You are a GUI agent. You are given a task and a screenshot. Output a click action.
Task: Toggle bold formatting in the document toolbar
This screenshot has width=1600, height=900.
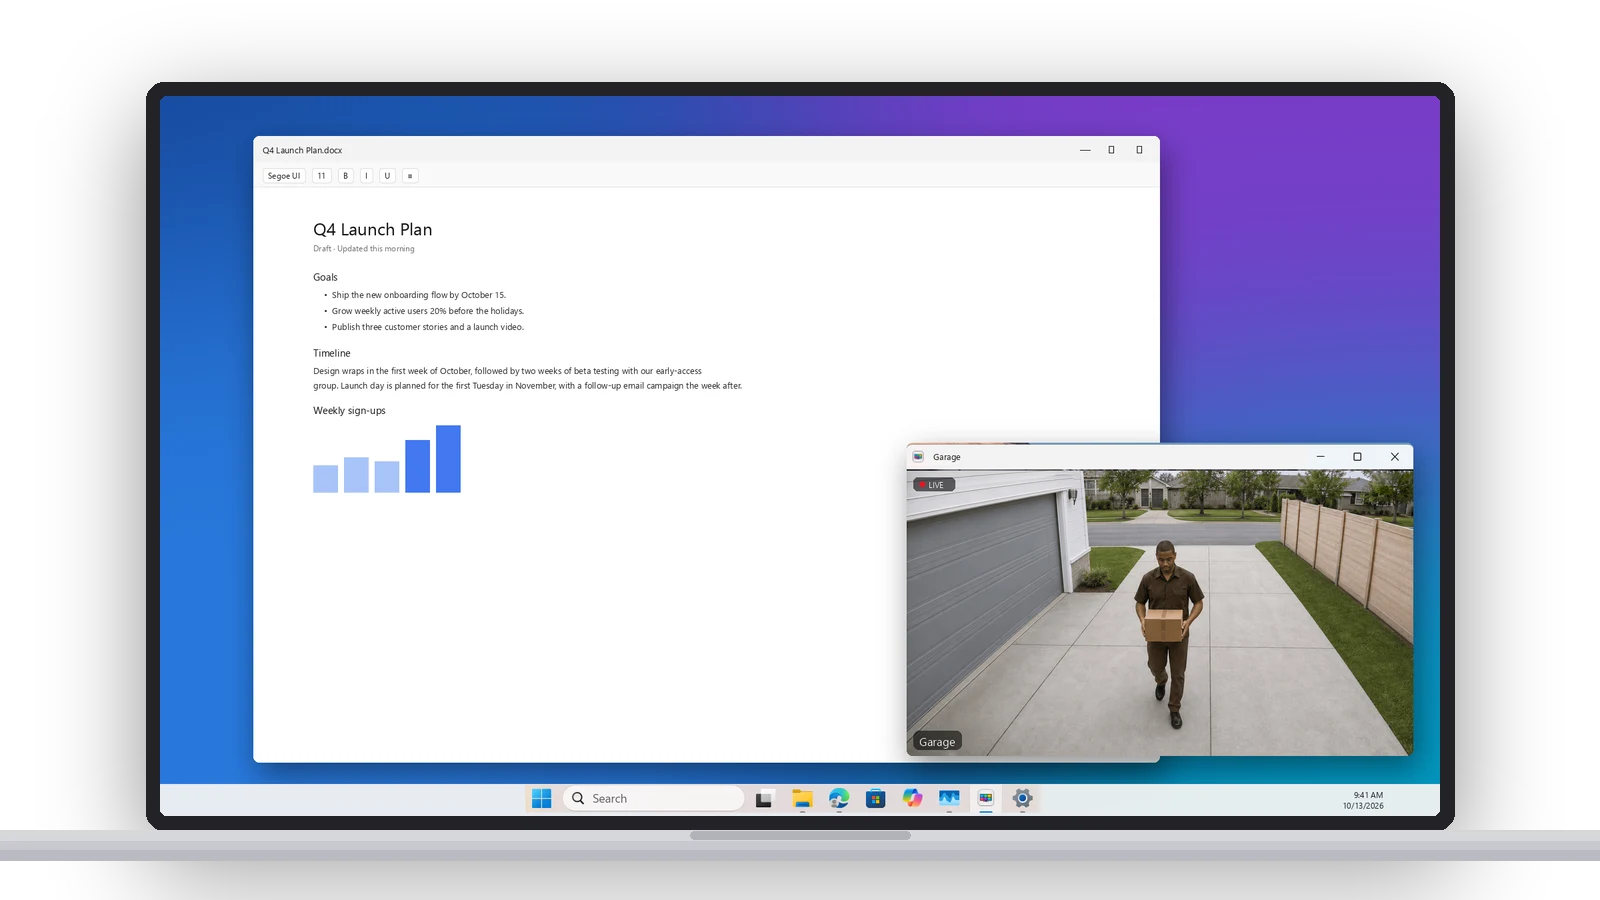click(x=345, y=176)
